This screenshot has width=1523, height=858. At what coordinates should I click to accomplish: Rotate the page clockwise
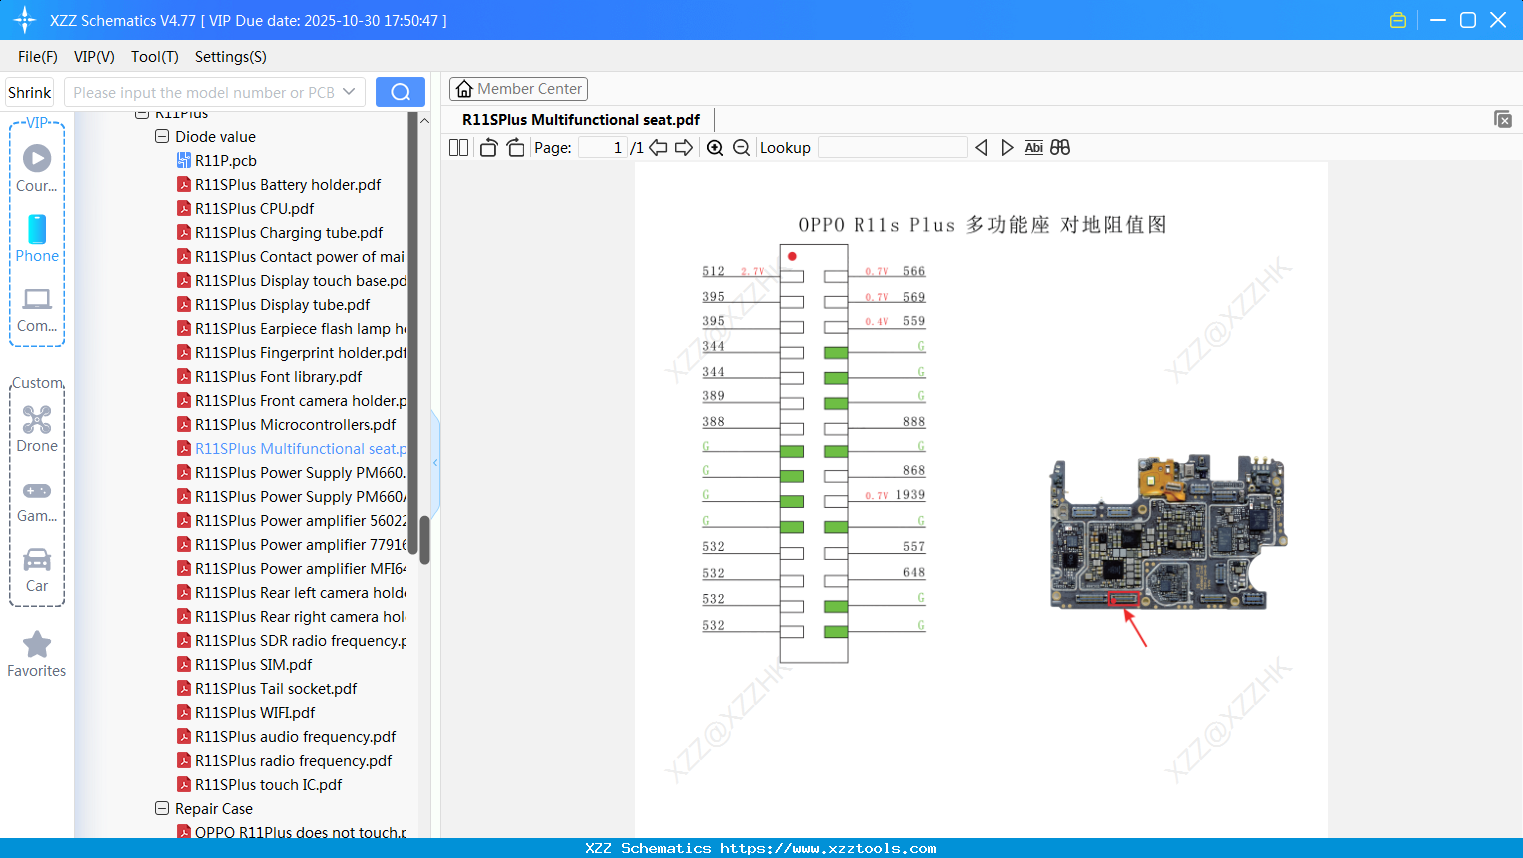[x=515, y=147]
